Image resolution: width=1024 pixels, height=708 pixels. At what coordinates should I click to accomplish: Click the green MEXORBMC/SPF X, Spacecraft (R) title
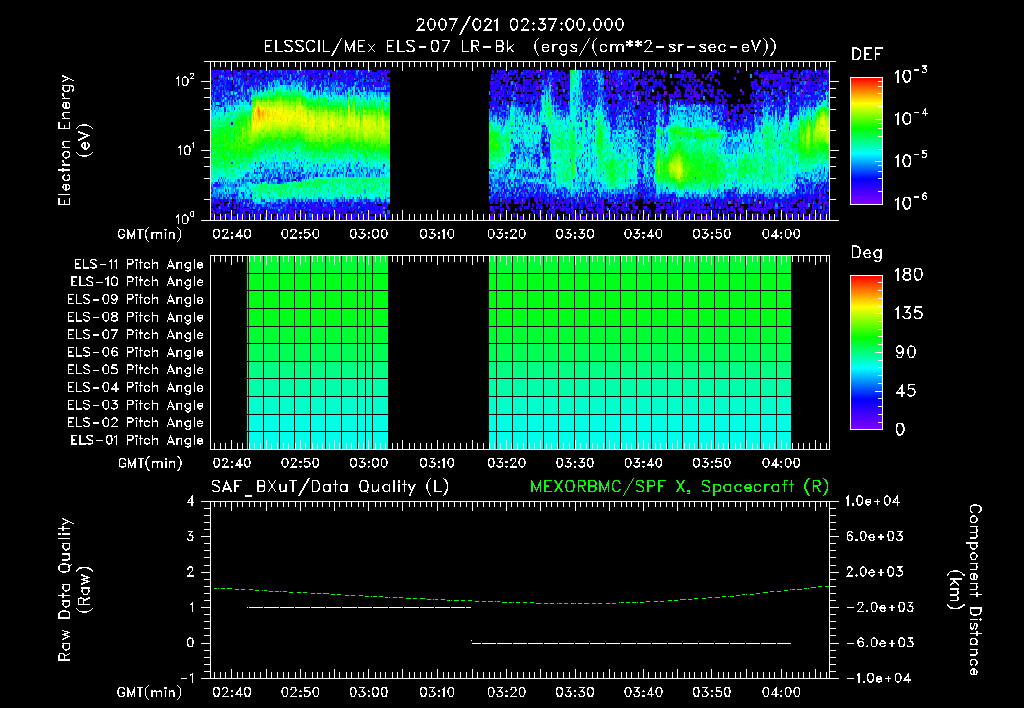click(679, 487)
